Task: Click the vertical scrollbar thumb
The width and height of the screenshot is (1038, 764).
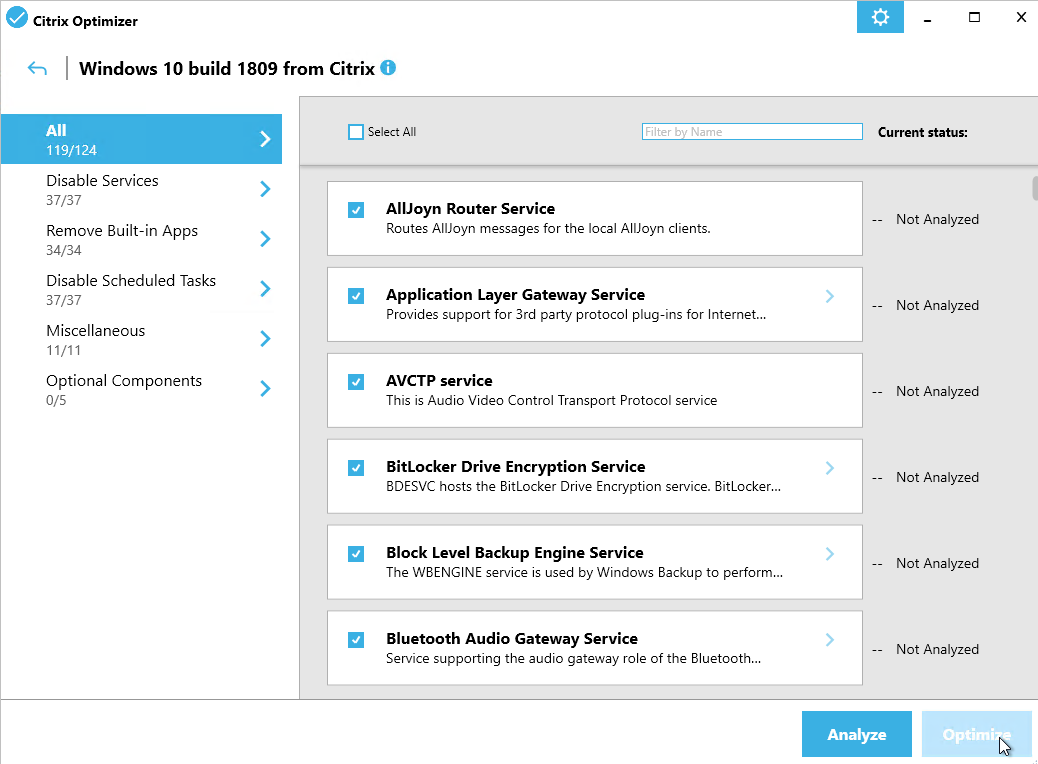Action: tap(1035, 187)
